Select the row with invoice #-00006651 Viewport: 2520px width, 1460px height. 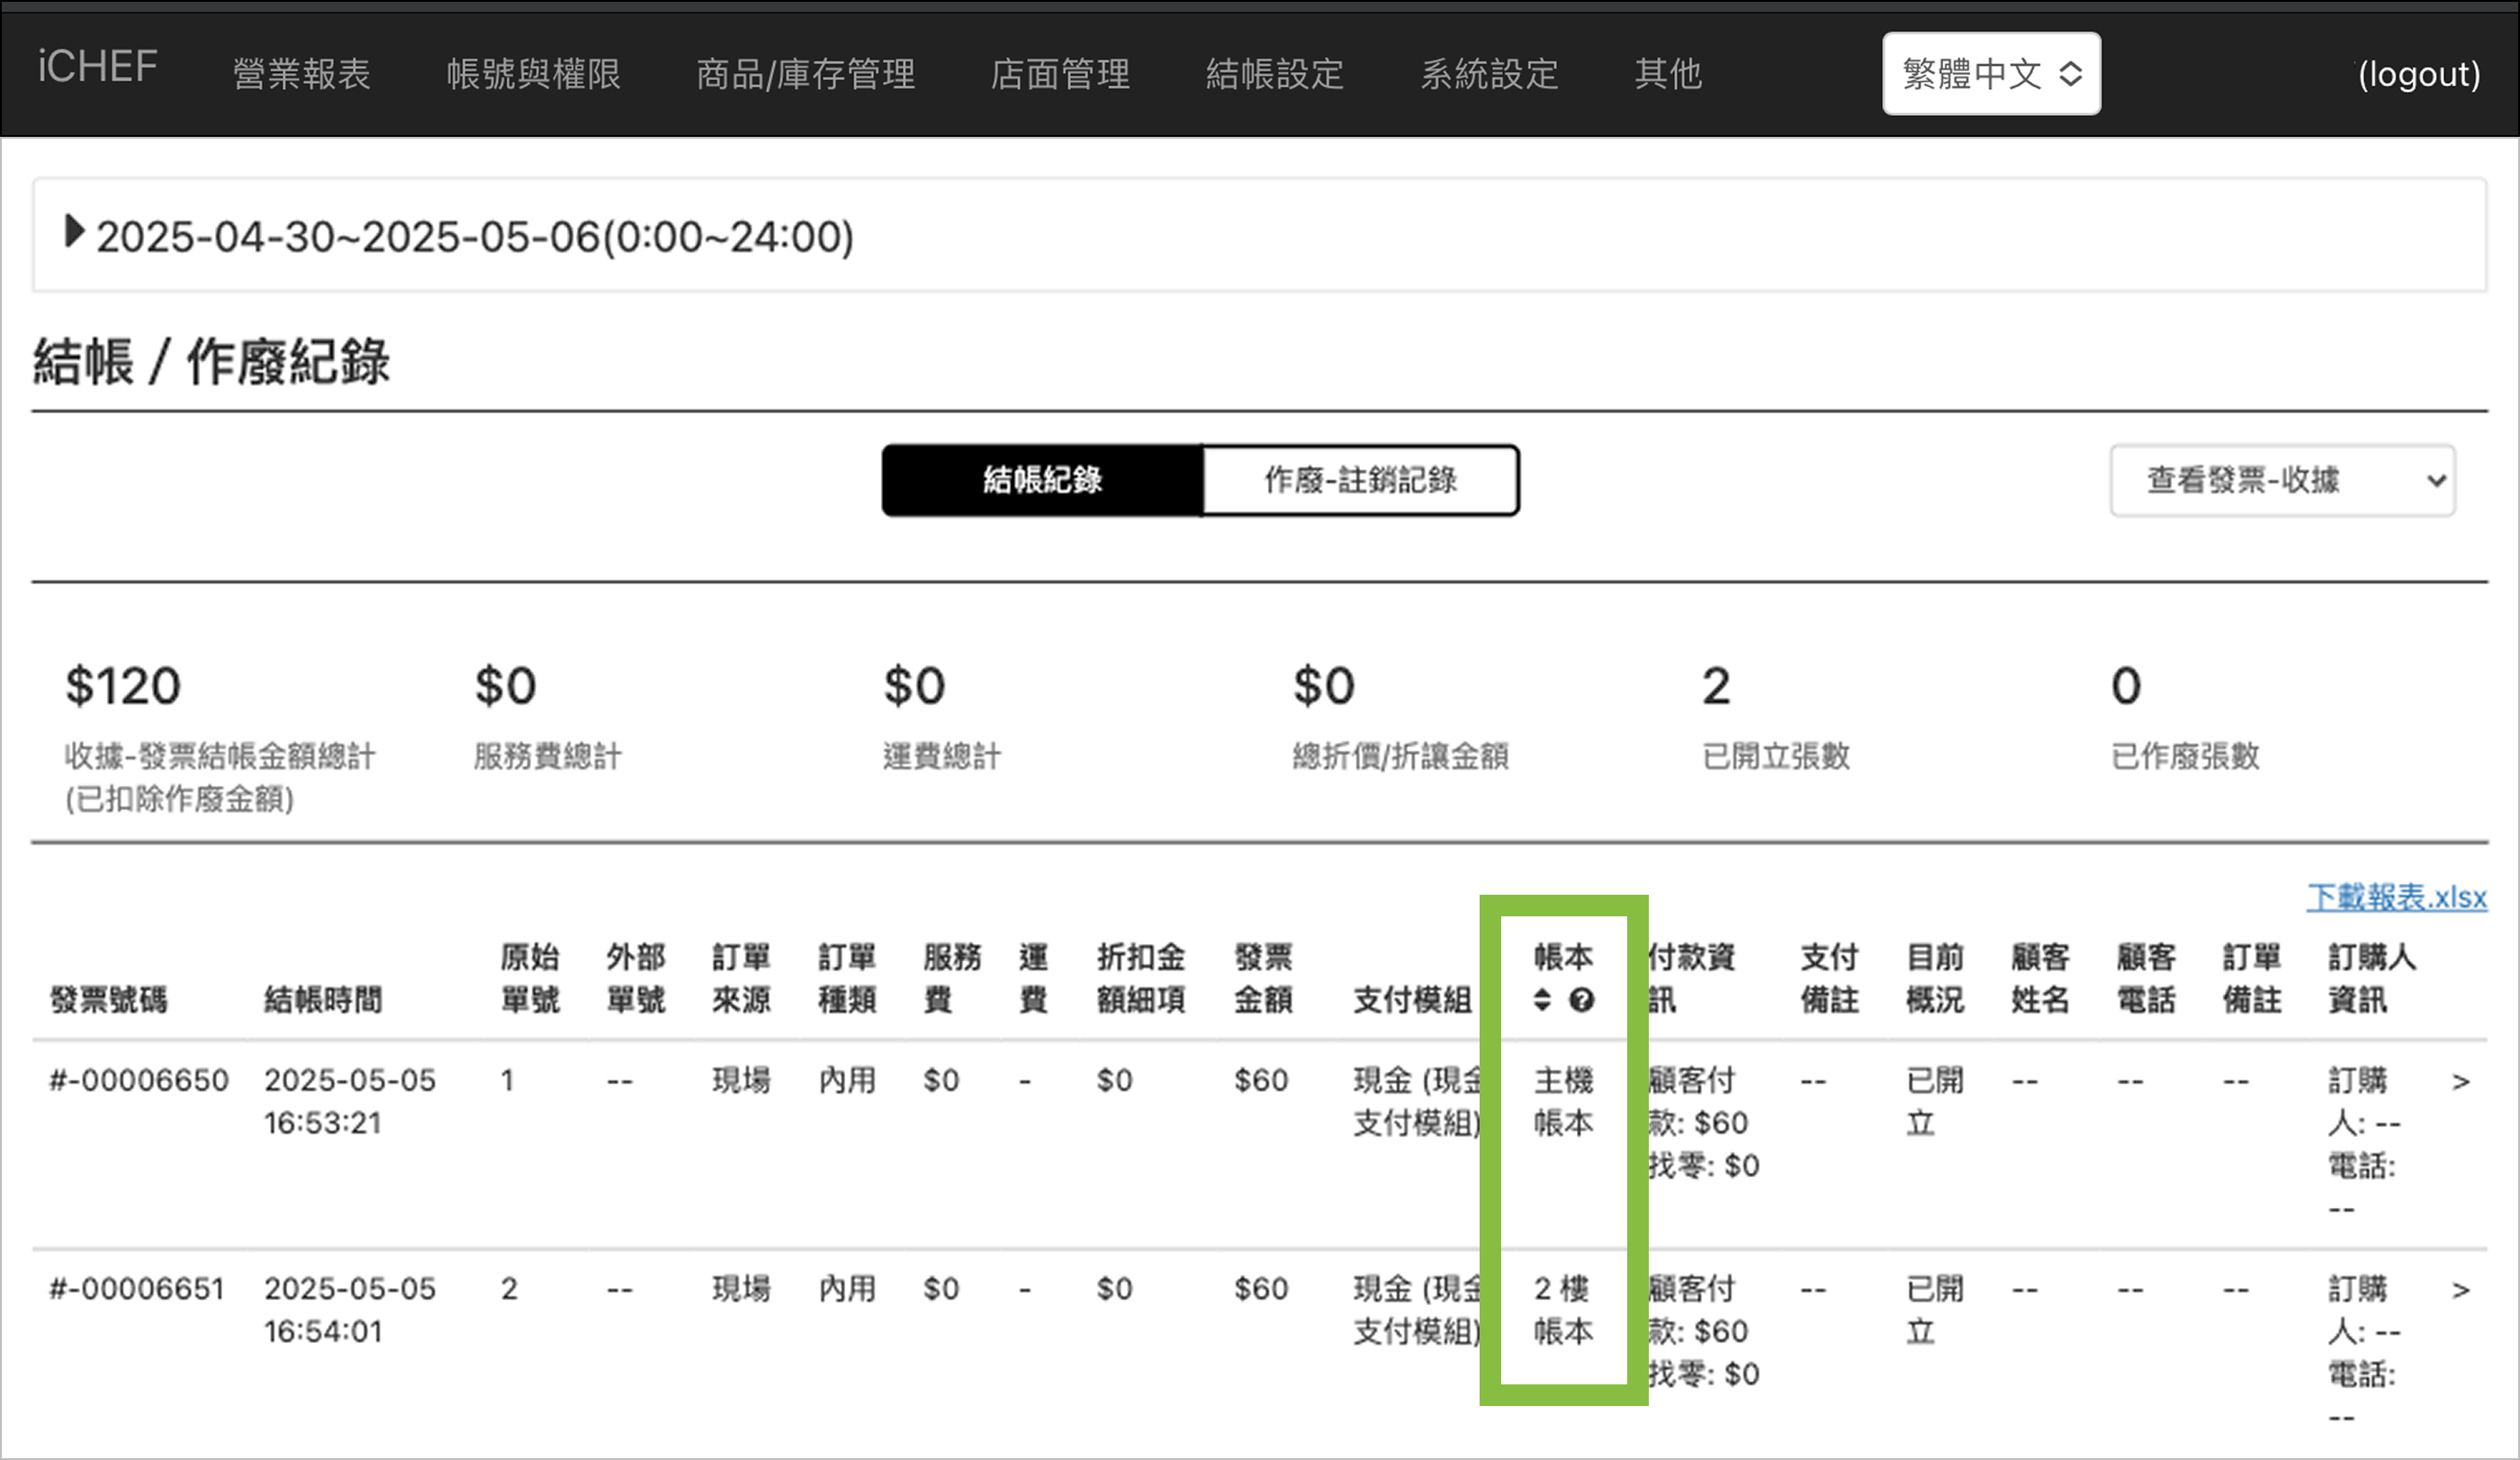(137, 1289)
